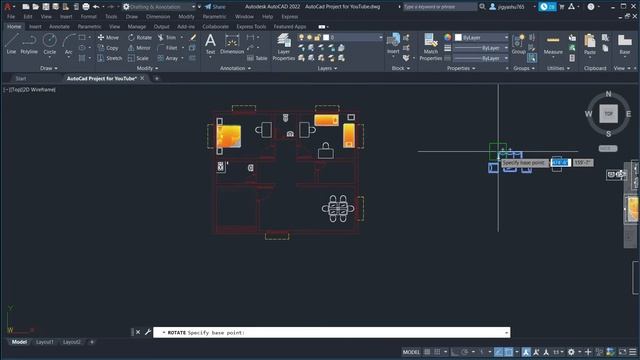The height and width of the screenshot is (360, 640).
Task: Click Match Properties tool
Action: tap(431, 47)
